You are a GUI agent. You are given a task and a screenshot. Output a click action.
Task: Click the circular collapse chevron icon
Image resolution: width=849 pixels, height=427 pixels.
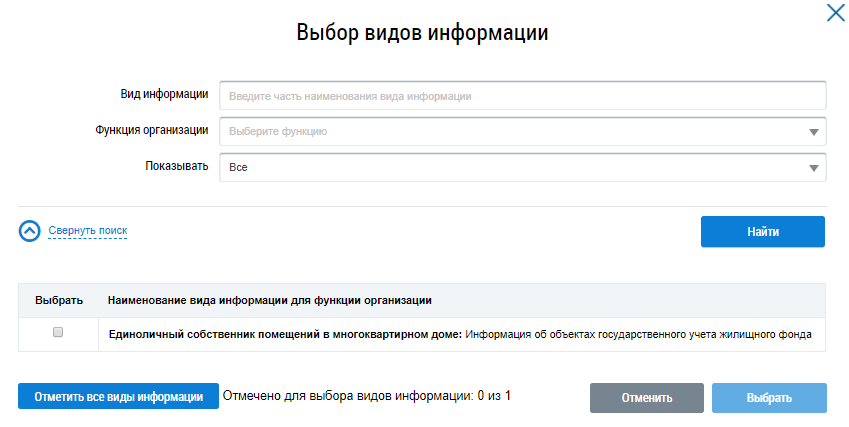(x=30, y=231)
